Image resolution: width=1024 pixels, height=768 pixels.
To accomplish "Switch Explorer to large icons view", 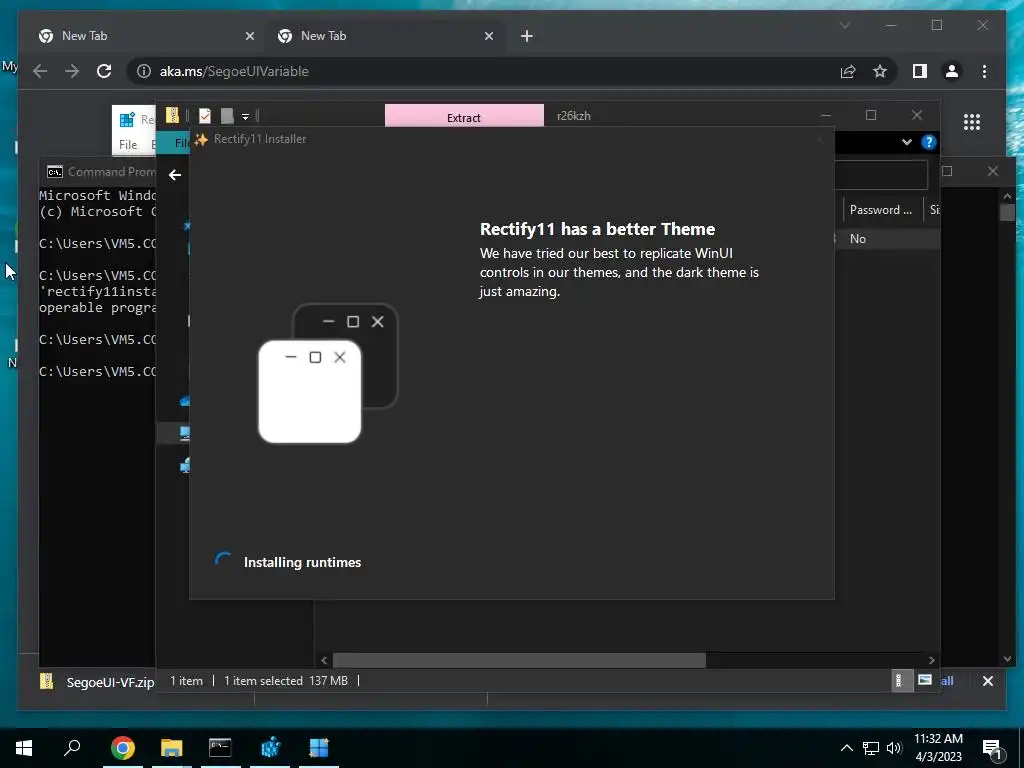I will click(x=924, y=680).
